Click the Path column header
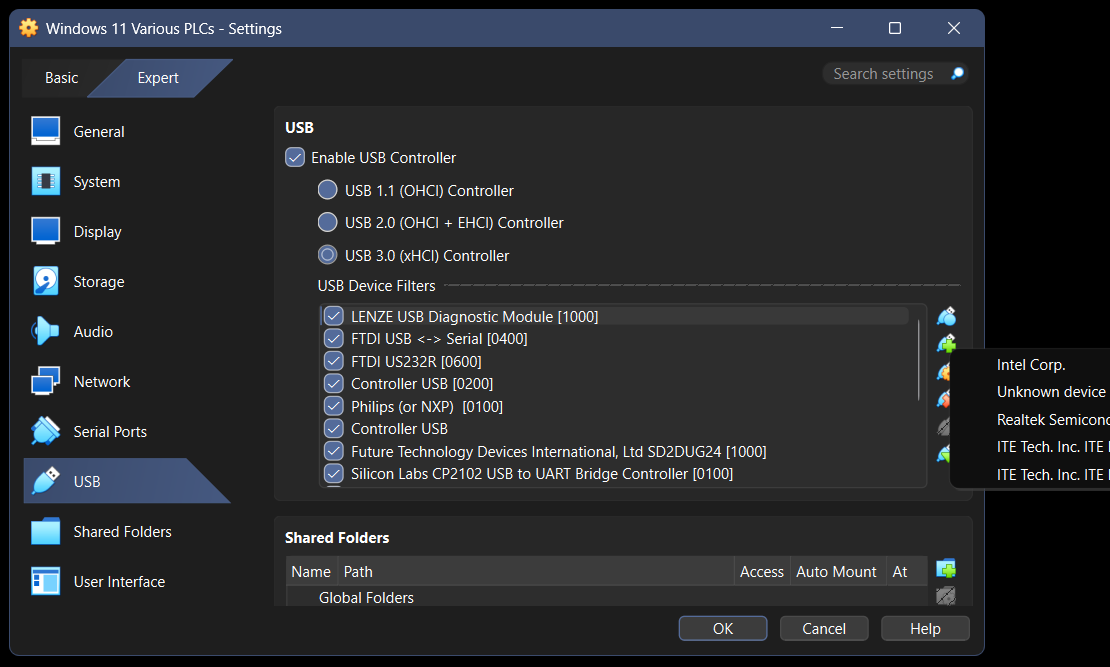 click(x=536, y=571)
